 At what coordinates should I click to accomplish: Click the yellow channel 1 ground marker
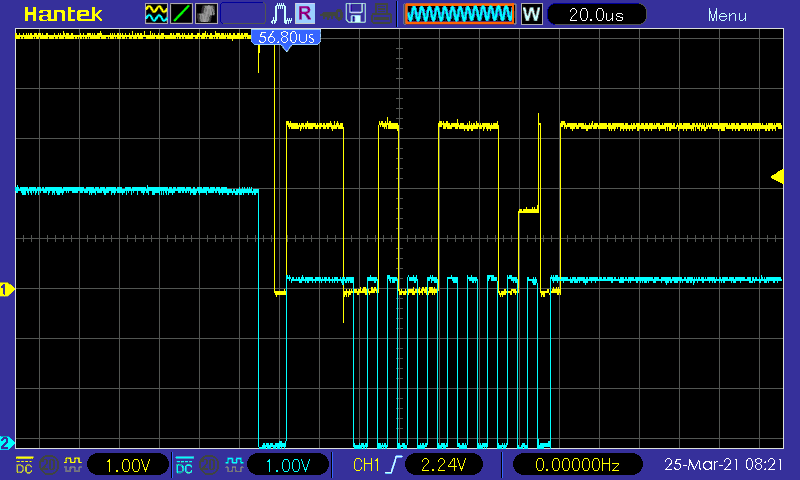(7, 290)
